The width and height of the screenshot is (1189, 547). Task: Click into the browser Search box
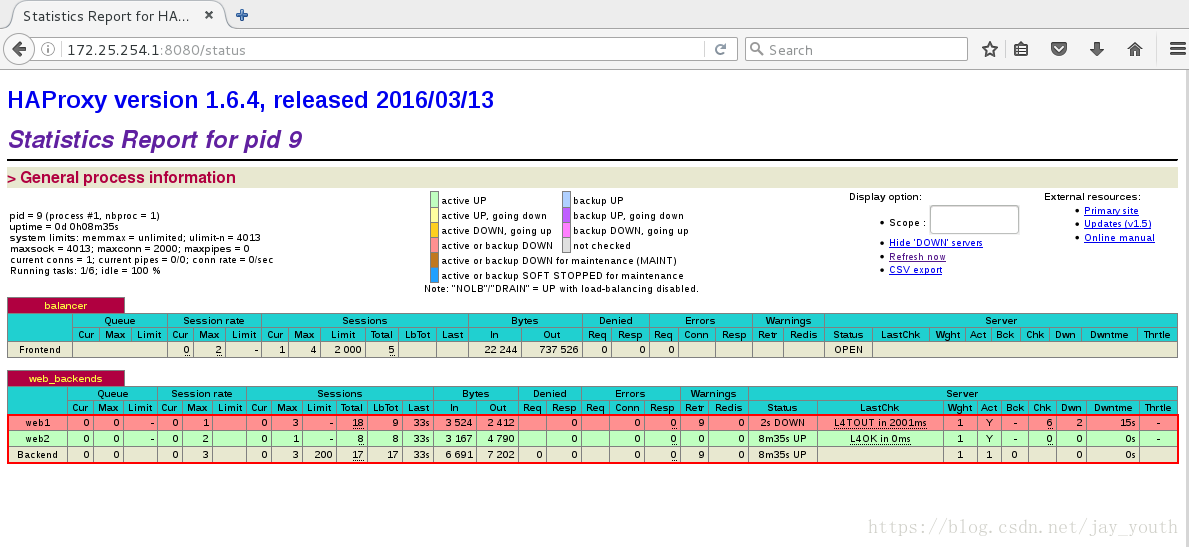[856, 49]
